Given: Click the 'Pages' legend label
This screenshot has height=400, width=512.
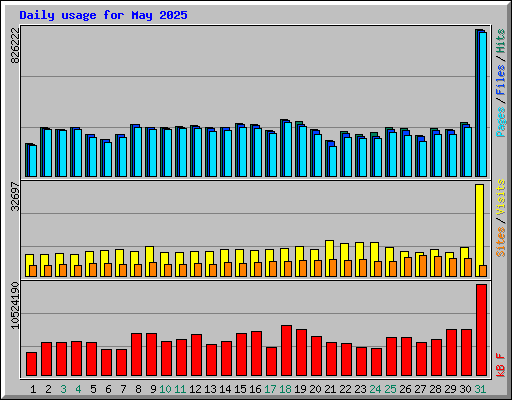Looking at the screenshot, I should [500, 122].
